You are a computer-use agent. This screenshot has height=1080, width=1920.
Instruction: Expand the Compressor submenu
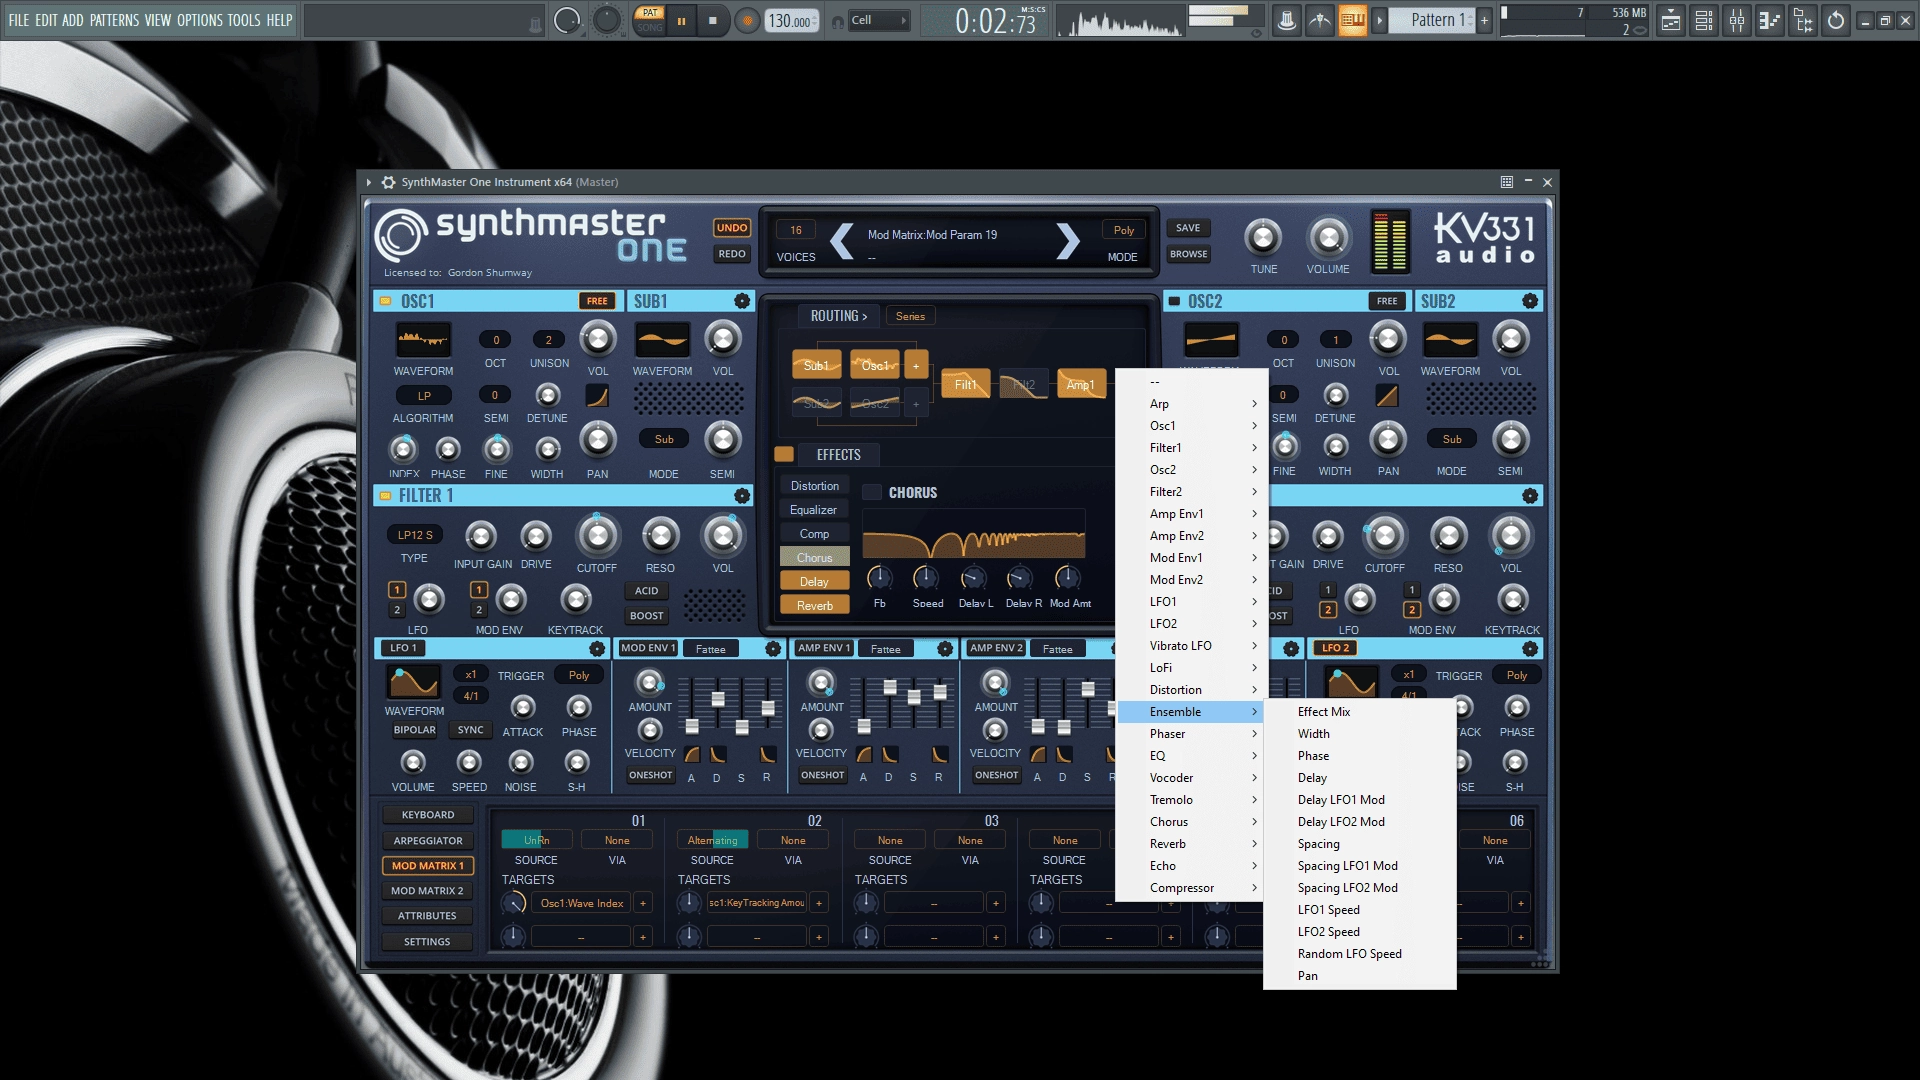coord(1192,888)
